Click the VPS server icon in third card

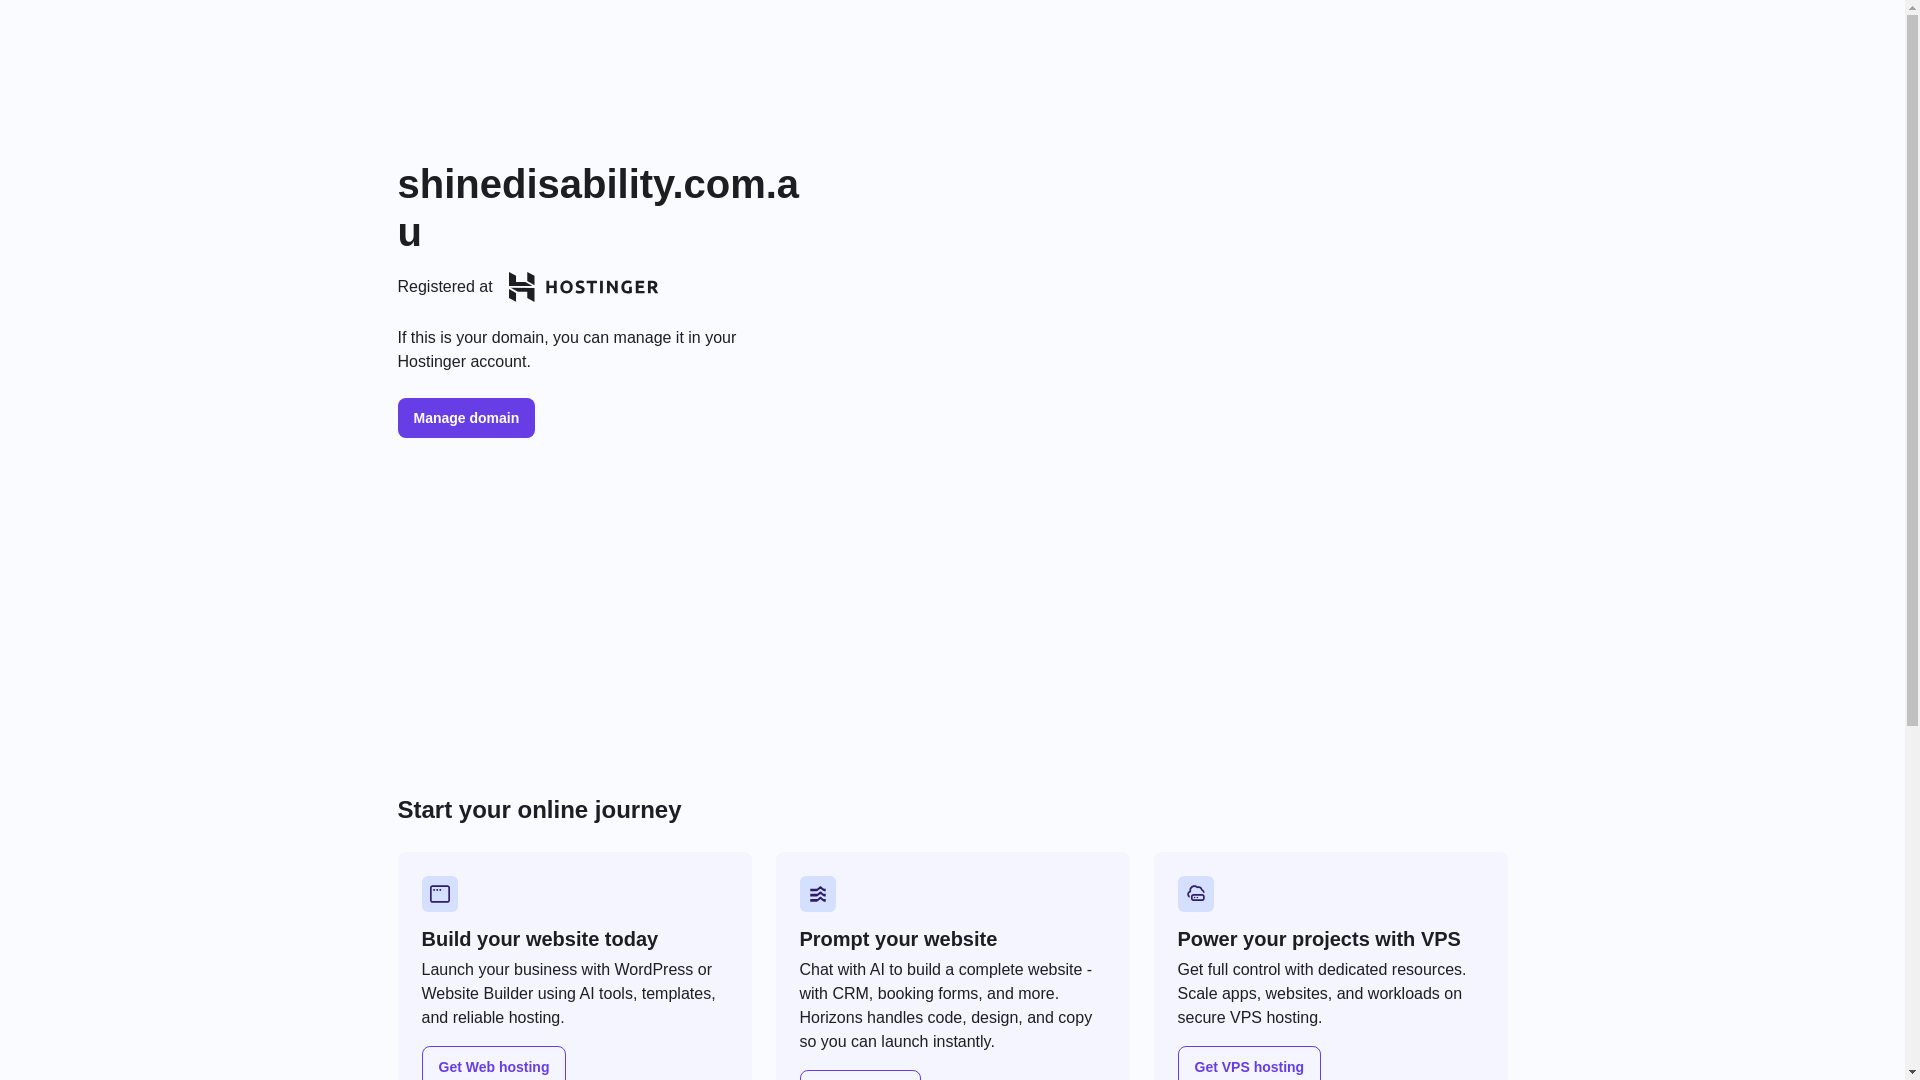1196,894
